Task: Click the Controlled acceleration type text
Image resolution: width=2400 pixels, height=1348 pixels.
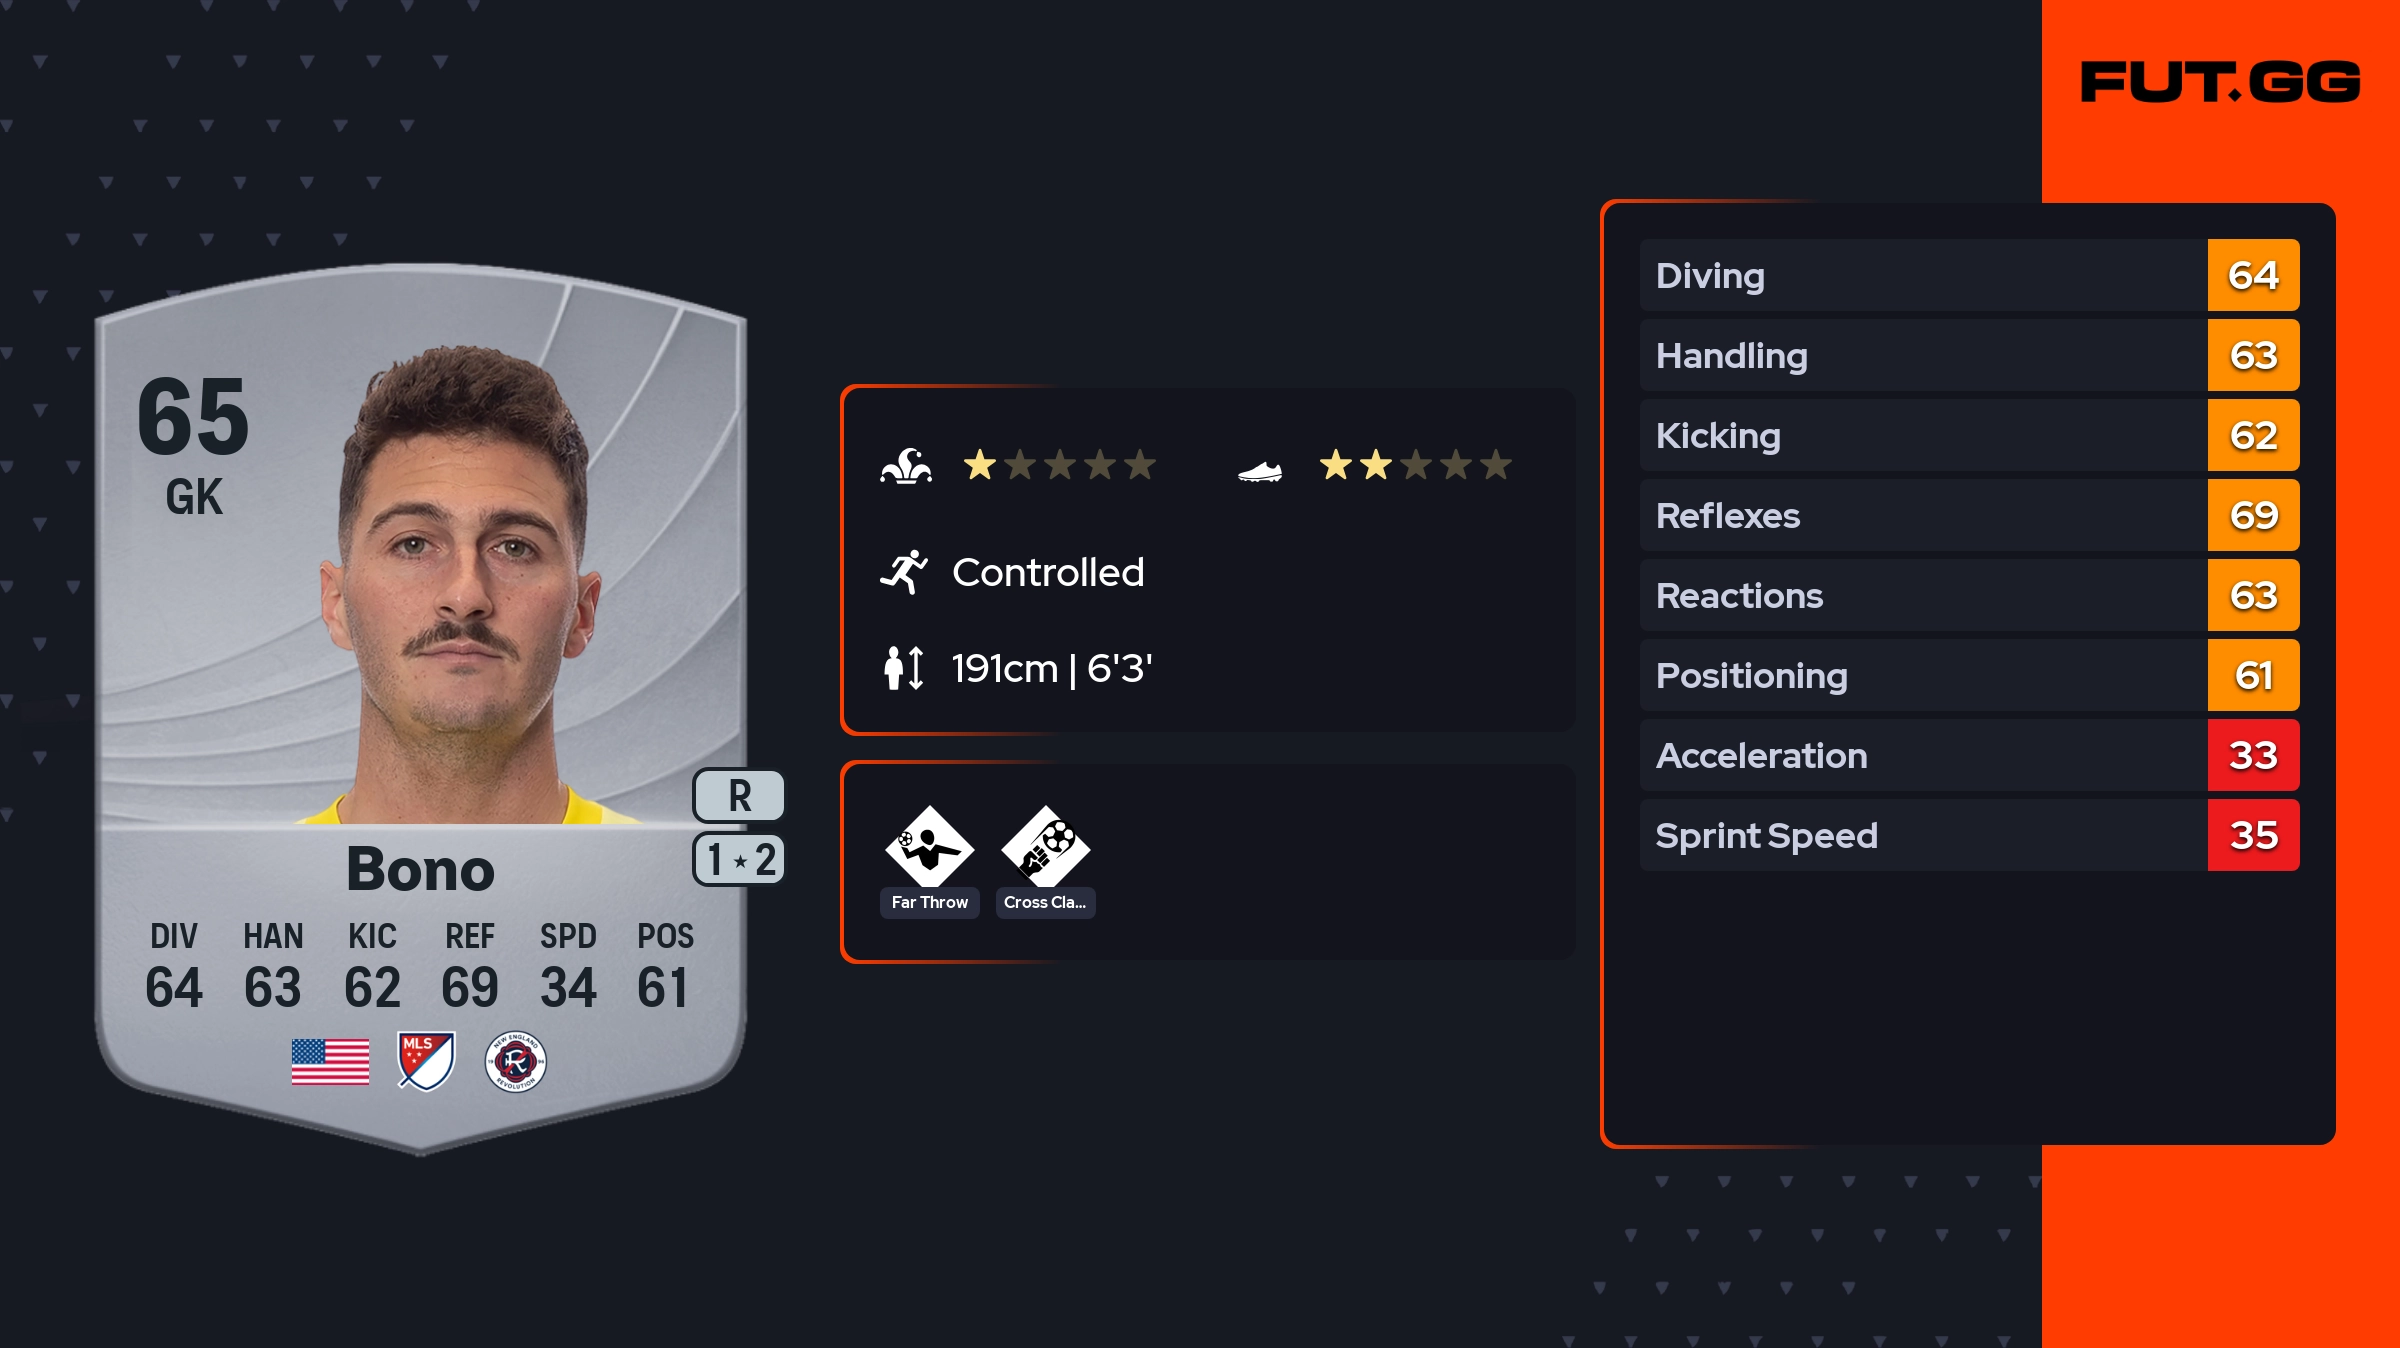Action: [x=1048, y=573]
